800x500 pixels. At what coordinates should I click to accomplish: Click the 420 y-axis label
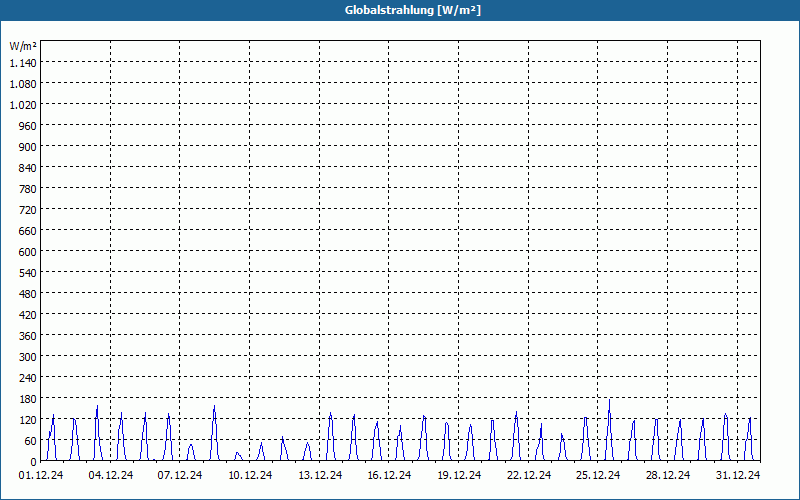pyautogui.click(x=28, y=315)
